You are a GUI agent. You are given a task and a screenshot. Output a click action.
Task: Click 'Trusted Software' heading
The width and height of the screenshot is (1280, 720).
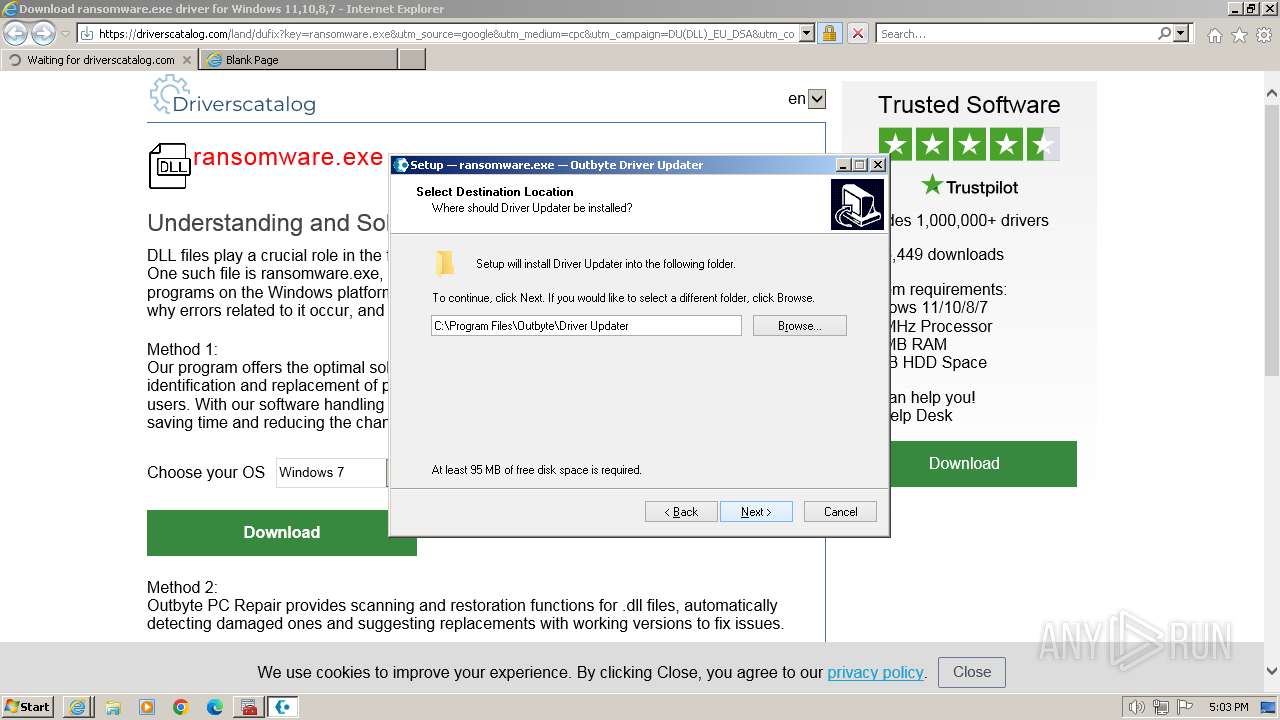969,105
